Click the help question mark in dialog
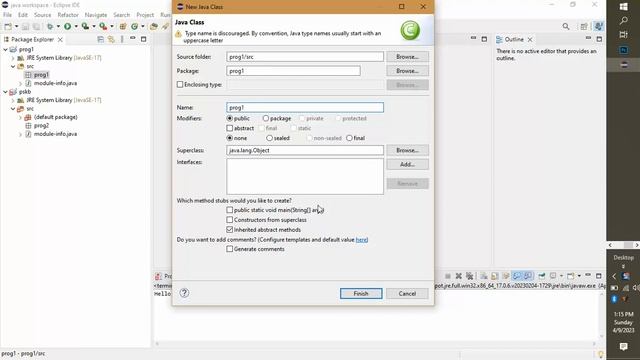This screenshot has width=640, height=360. (184, 293)
